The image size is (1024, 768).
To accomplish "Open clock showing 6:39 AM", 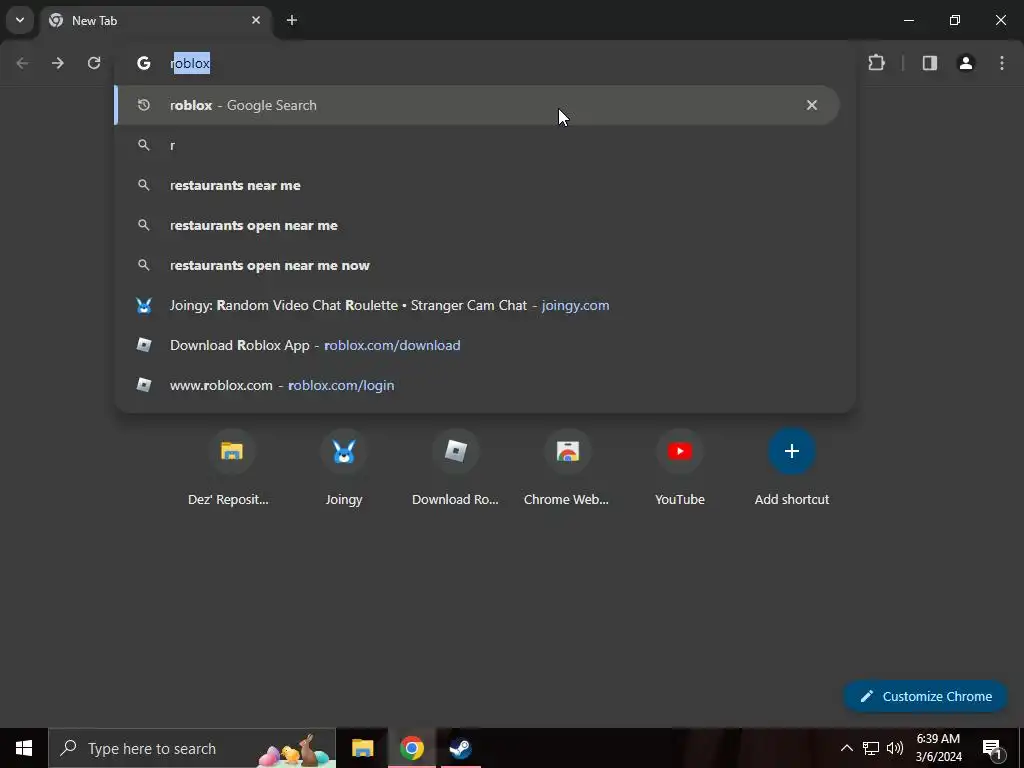I will [938, 748].
